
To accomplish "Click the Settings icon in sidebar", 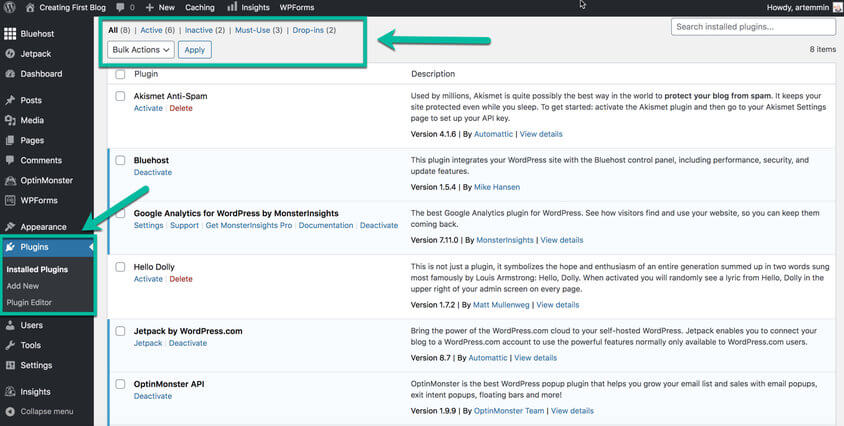I will coord(10,365).
